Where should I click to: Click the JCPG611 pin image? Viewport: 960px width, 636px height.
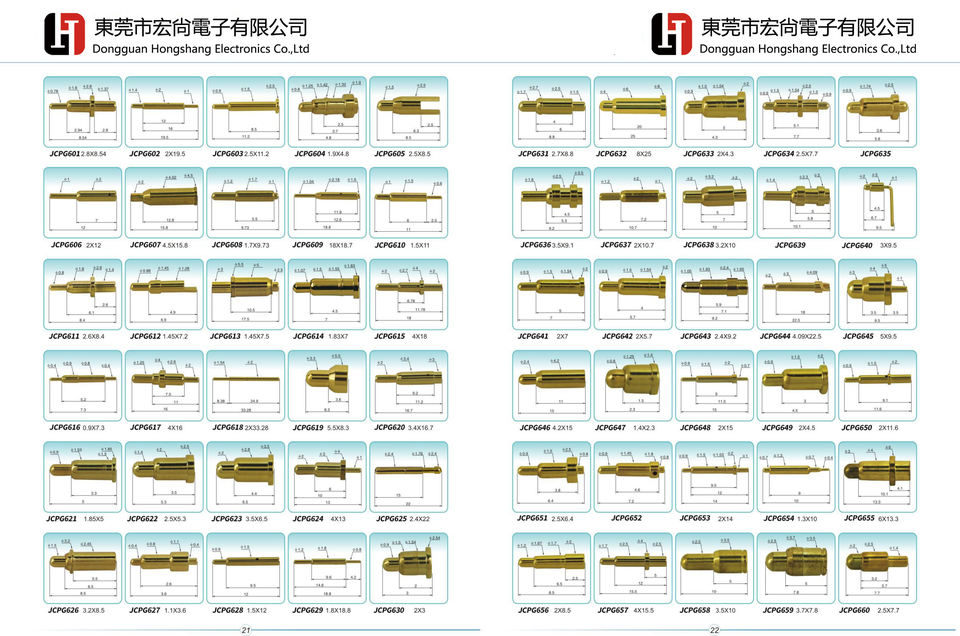pyautogui.click(x=83, y=294)
